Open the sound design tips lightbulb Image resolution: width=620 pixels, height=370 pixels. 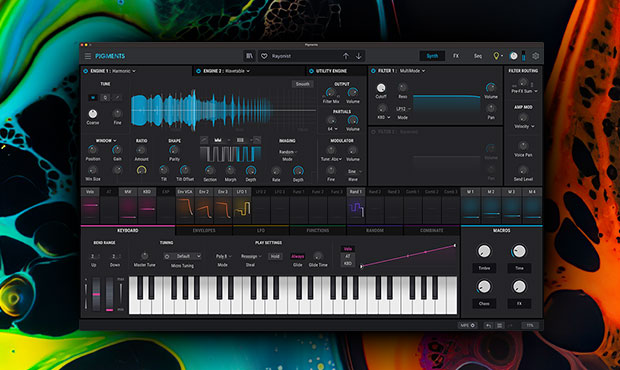pos(497,56)
